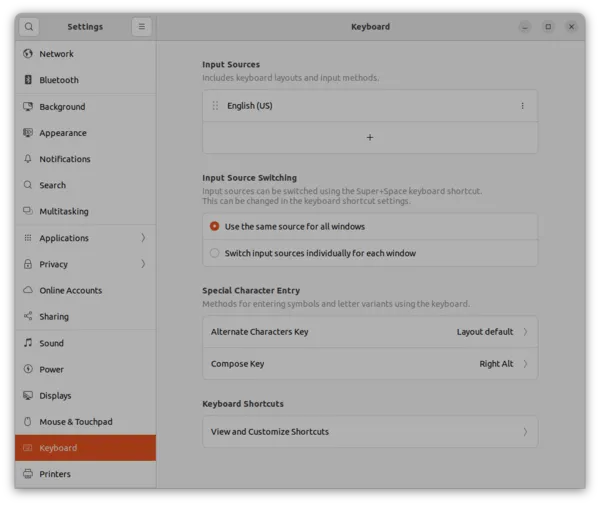This screenshot has height=505, width=600.
Task: Go to Notifications settings
Action: [85, 159]
